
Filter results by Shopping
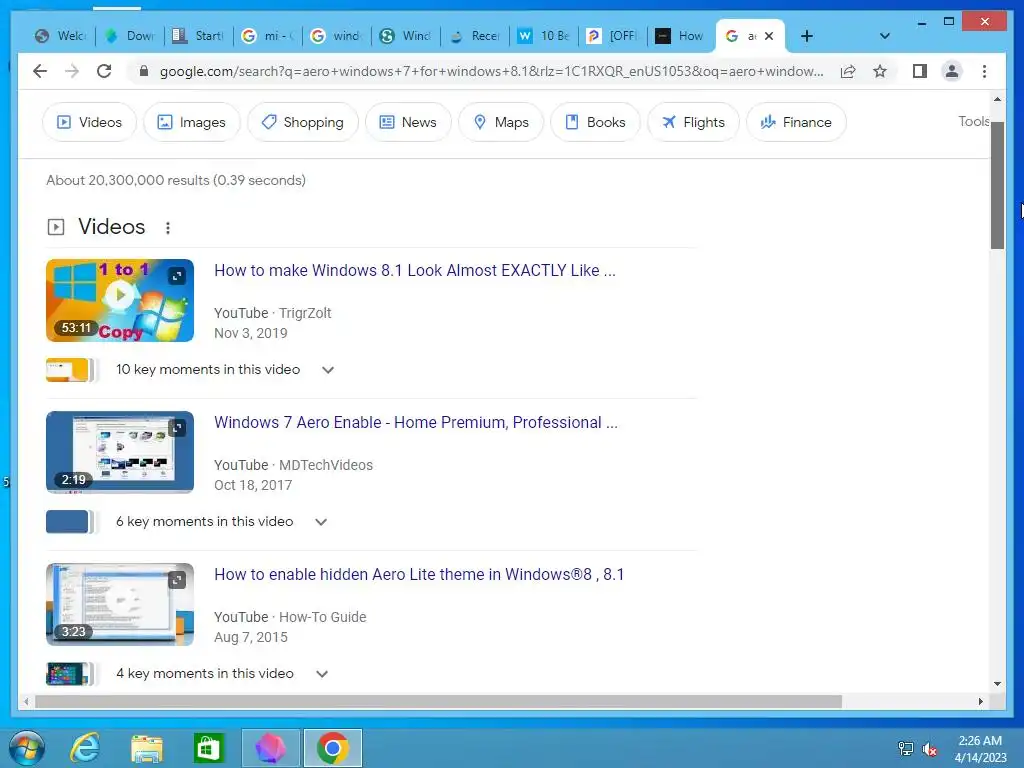tap(302, 122)
